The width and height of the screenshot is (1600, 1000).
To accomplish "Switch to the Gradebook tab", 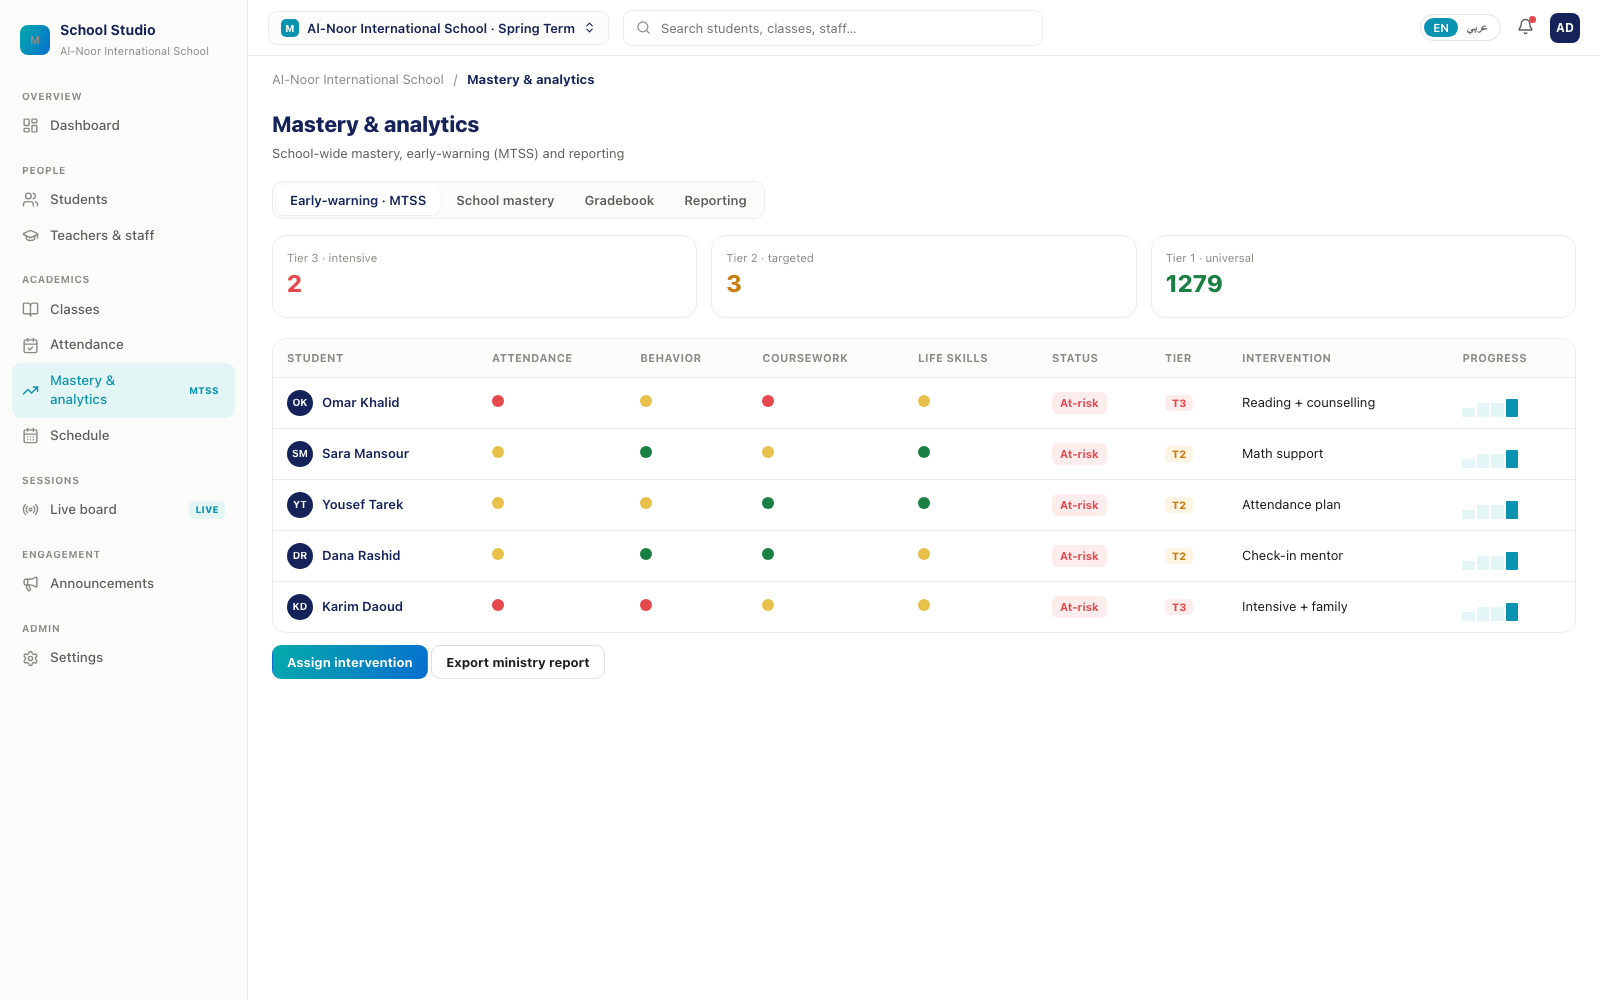I will [x=619, y=200].
